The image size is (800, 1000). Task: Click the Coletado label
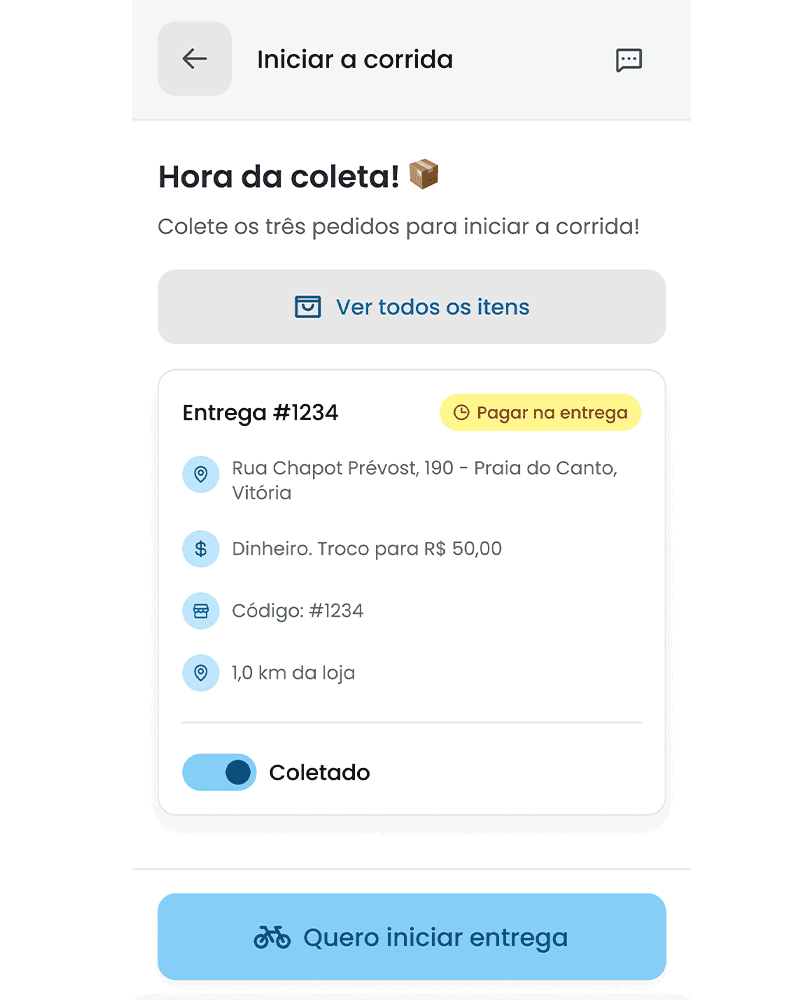point(320,773)
